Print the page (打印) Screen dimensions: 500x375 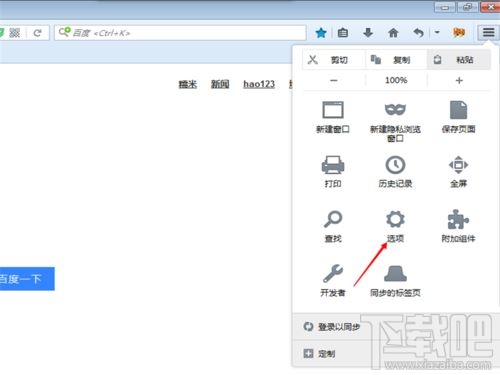coord(333,172)
